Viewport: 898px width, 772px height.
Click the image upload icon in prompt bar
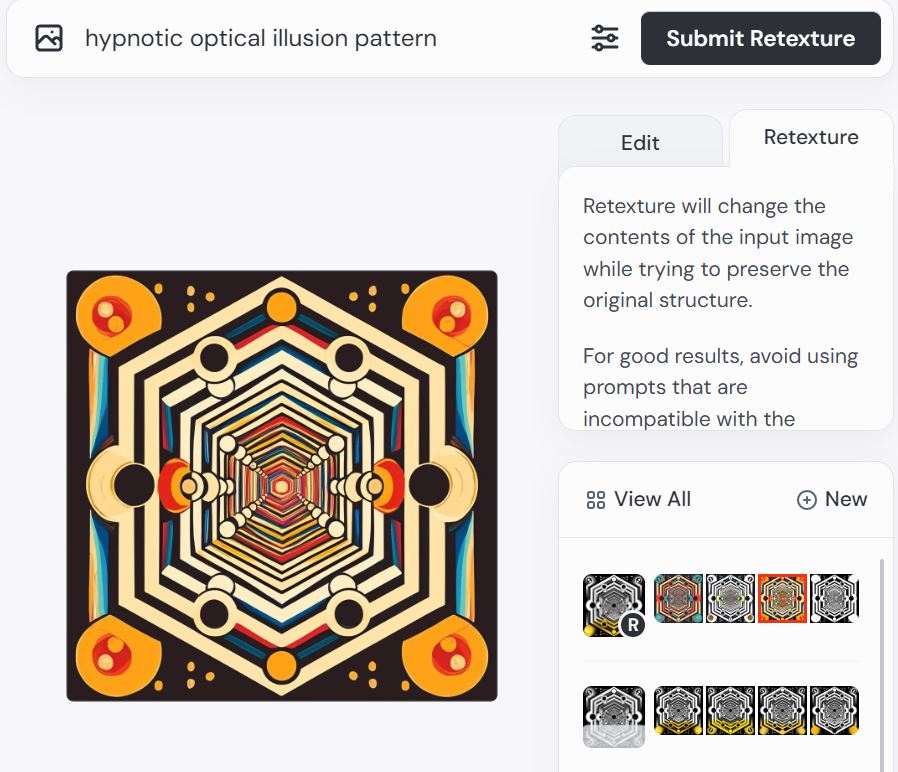49,39
